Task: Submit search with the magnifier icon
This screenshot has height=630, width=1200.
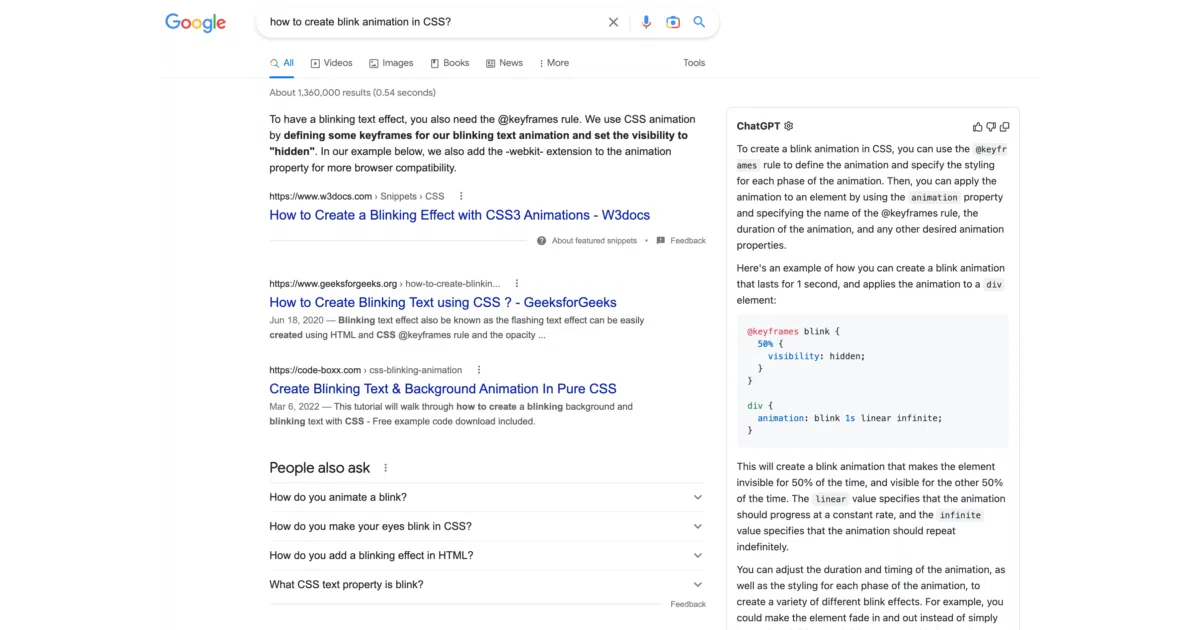Action: click(699, 22)
